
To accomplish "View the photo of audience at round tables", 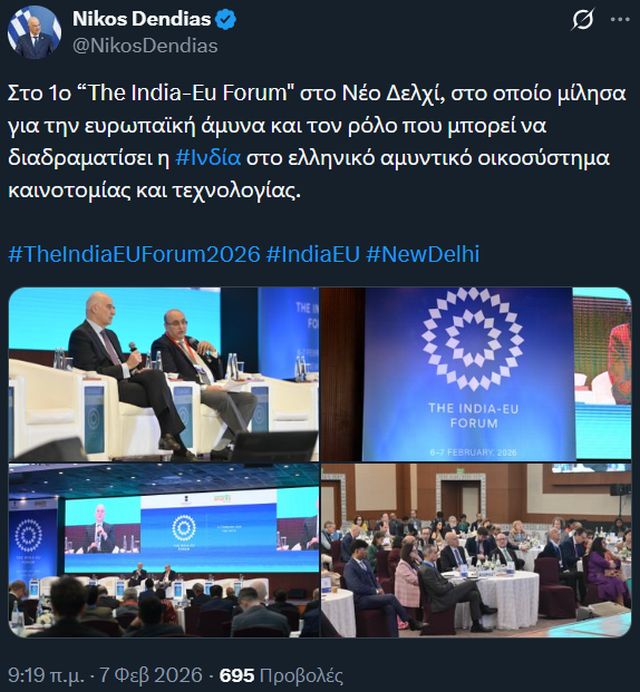I will tap(476, 550).
